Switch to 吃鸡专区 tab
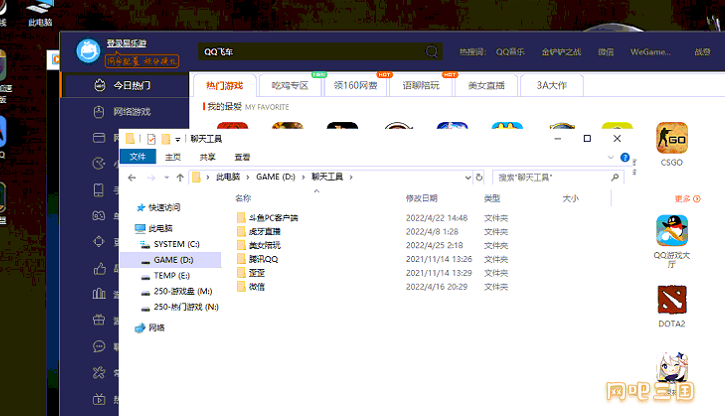The width and height of the screenshot is (725, 416). (290, 85)
